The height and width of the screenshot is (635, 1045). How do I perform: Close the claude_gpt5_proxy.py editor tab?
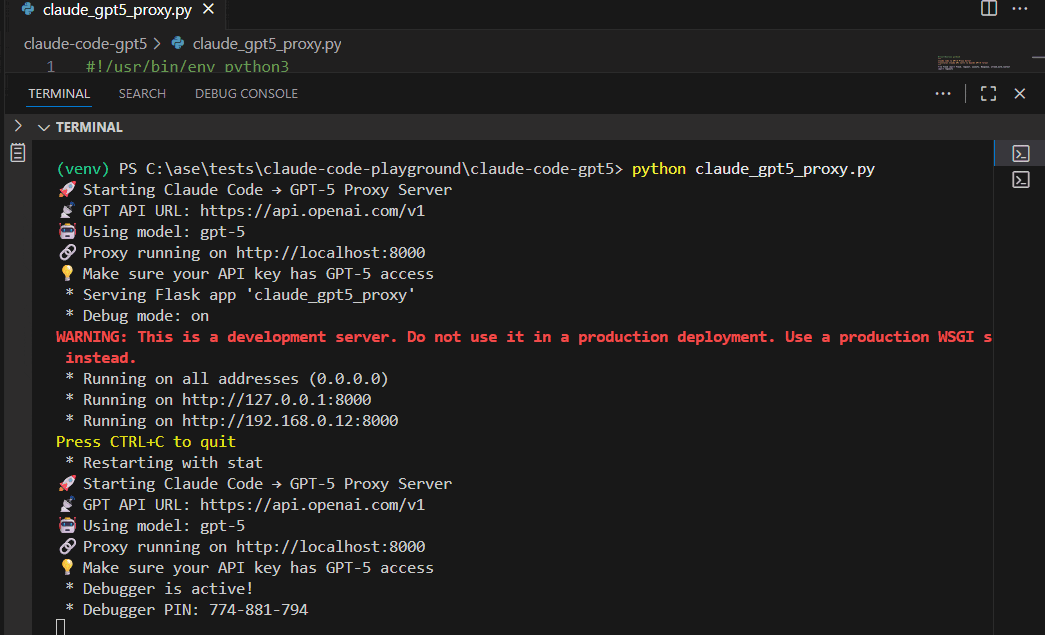click(x=209, y=9)
